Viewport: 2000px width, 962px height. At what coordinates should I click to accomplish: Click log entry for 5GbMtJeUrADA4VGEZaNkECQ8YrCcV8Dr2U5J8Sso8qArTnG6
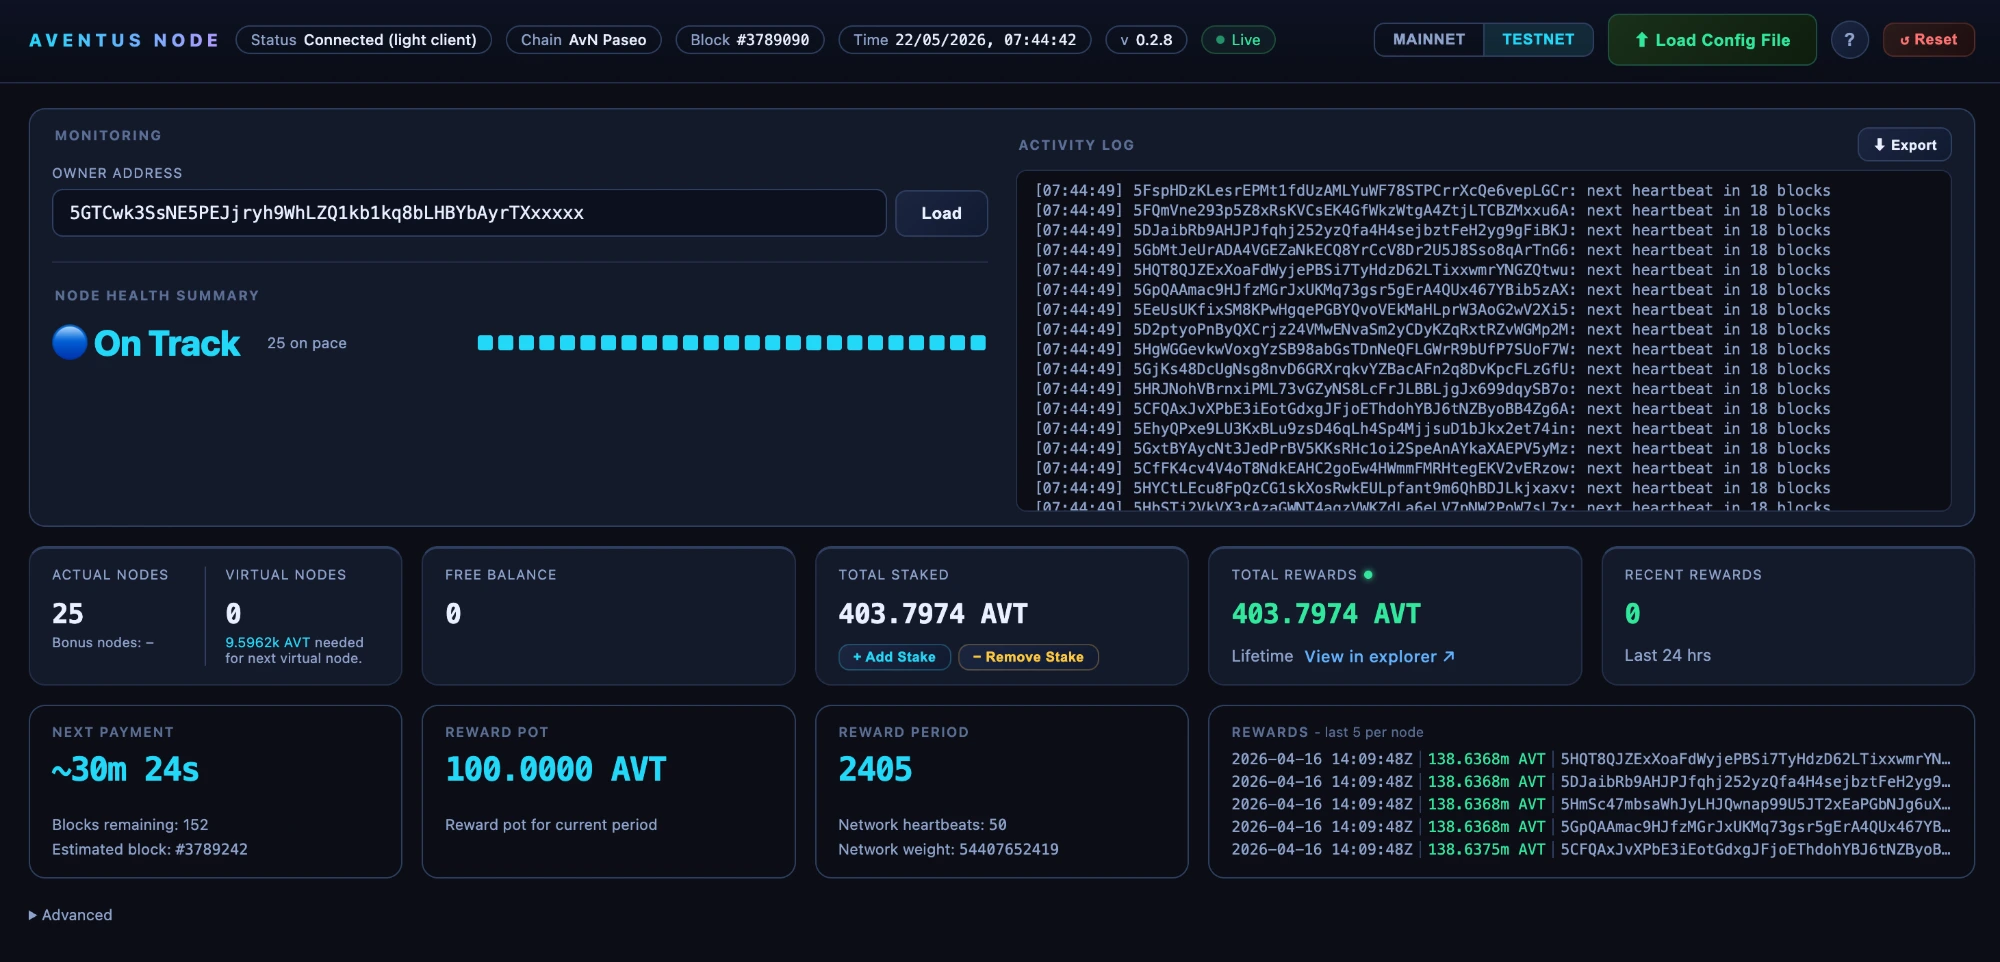coord(1432,251)
